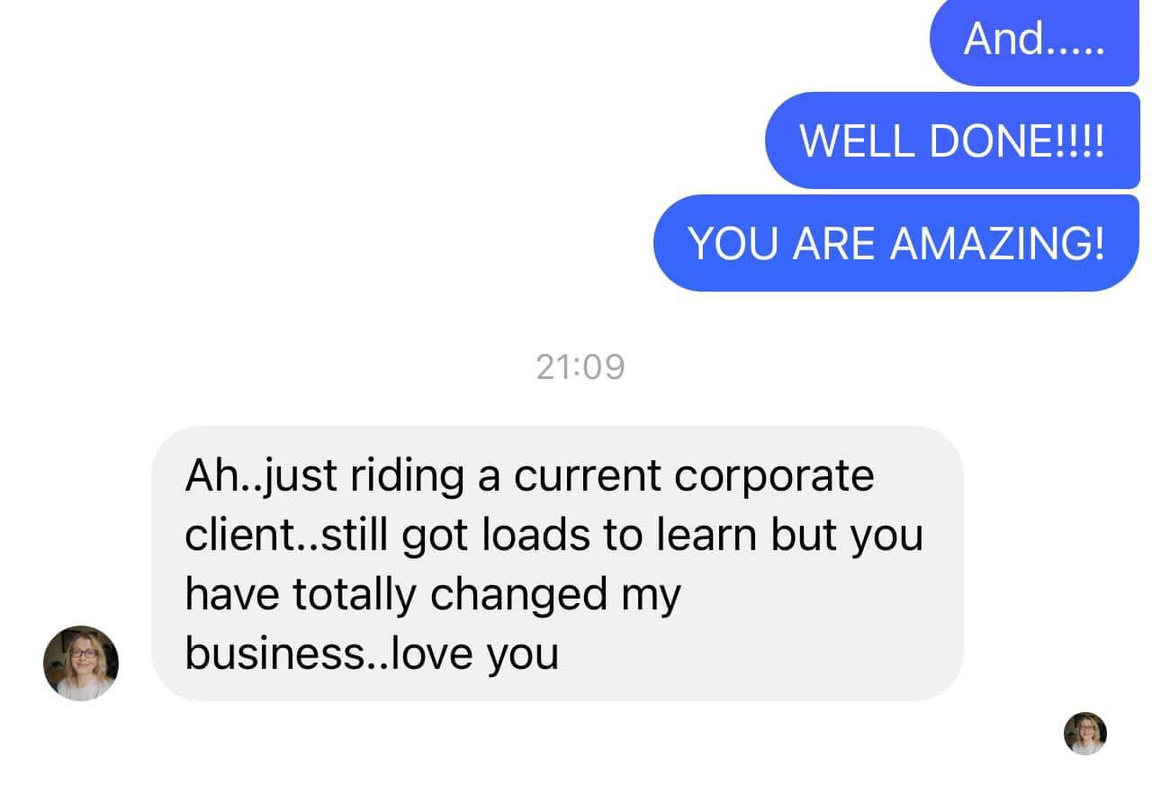This screenshot has height=785, width=1161.
Task: Click the word "corporate" in the reply
Action: (x=774, y=476)
